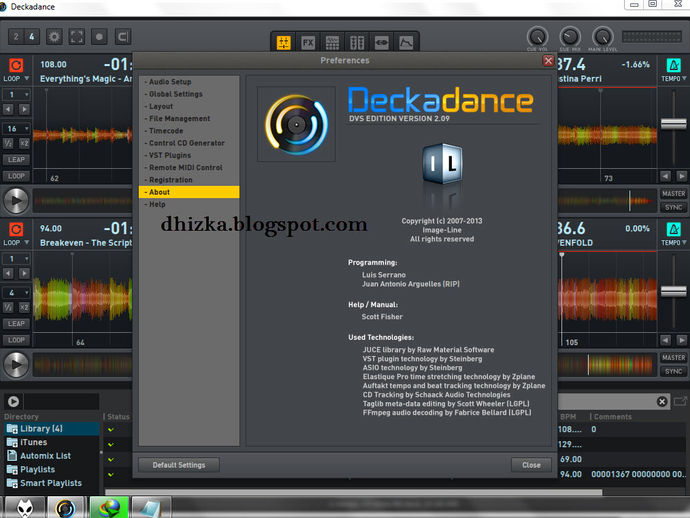
Task: Open settings with the gear icon
Action: (55, 37)
